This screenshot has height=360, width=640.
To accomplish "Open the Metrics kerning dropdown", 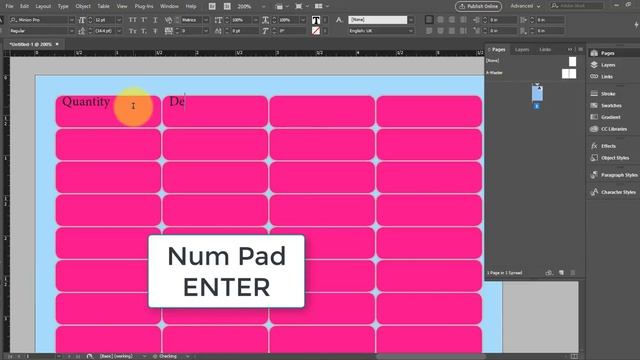I will click(x=206, y=20).
